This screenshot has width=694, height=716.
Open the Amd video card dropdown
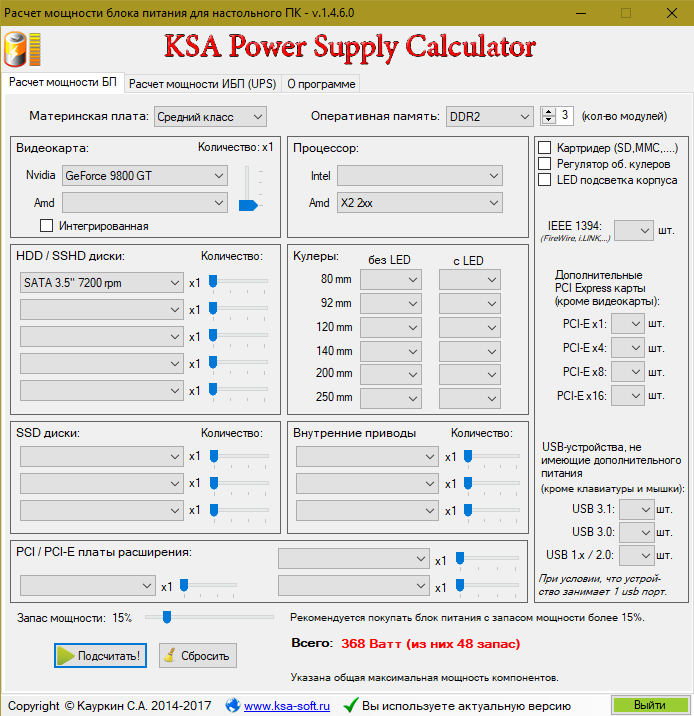pos(145,203)
